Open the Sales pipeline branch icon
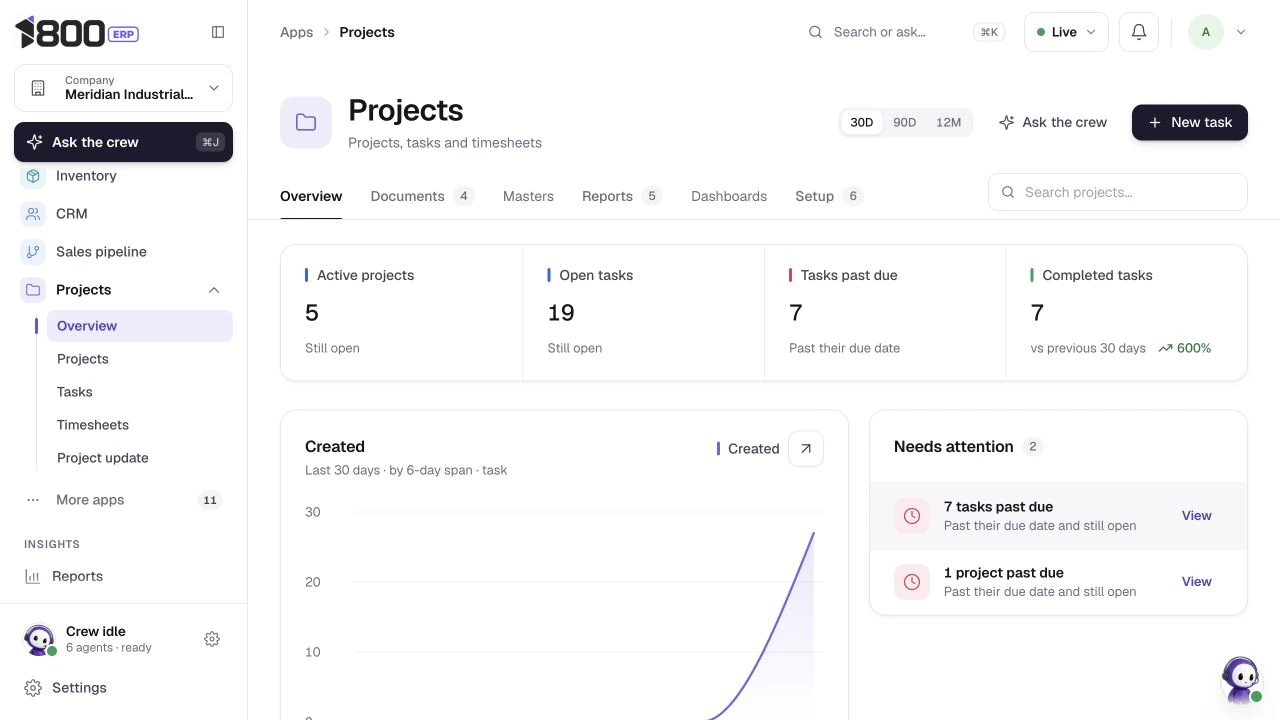This screenshot has width=1280, height=720. (x=33, y=252)
